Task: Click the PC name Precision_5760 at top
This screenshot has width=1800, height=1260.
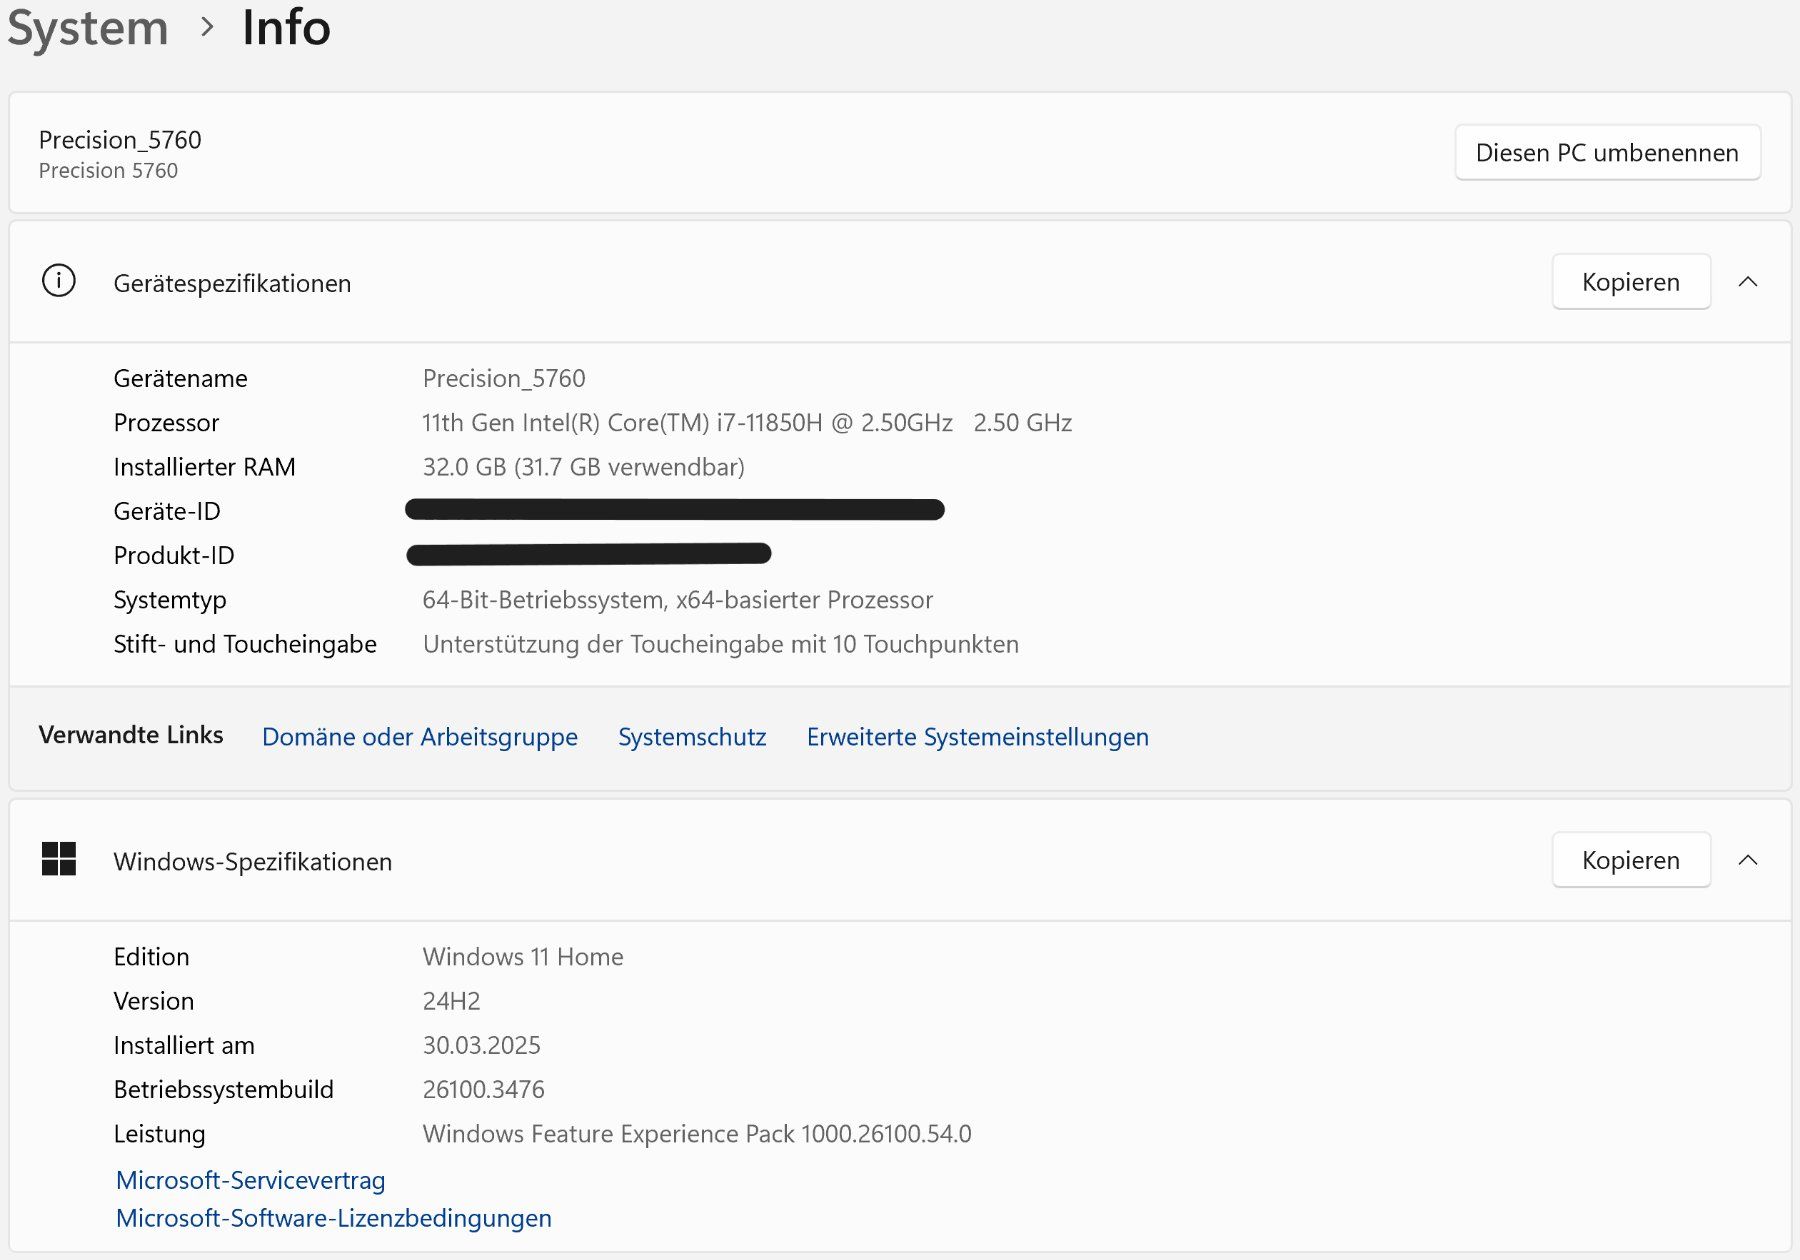Action: [x=120, y=140]
